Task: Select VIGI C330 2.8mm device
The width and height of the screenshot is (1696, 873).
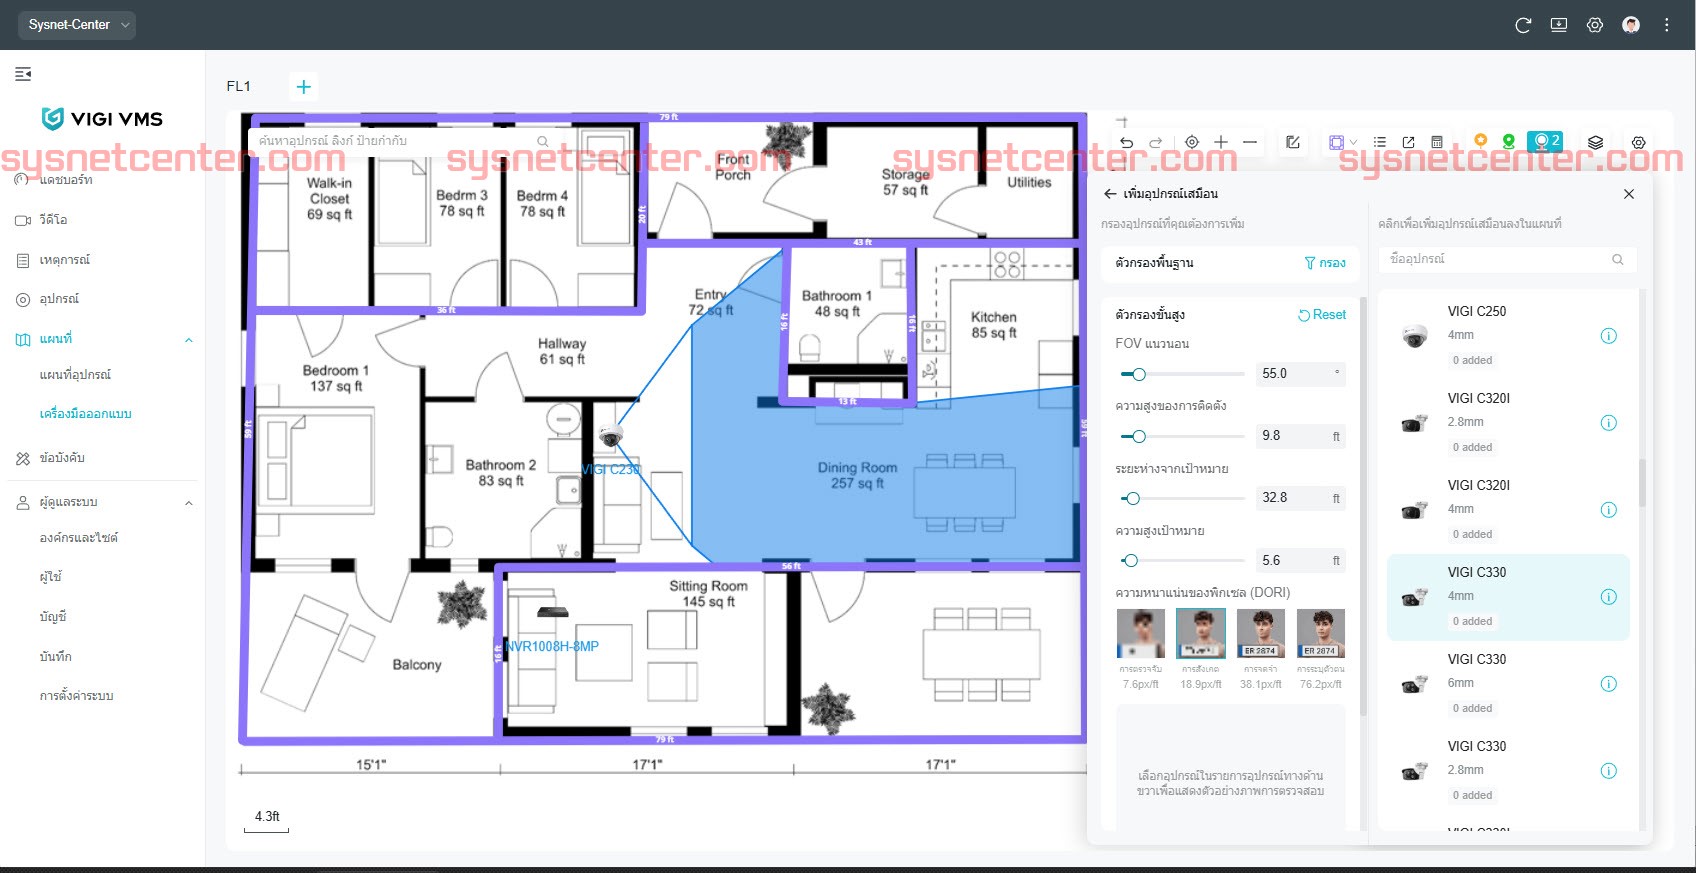Action: coord(1508,772)
